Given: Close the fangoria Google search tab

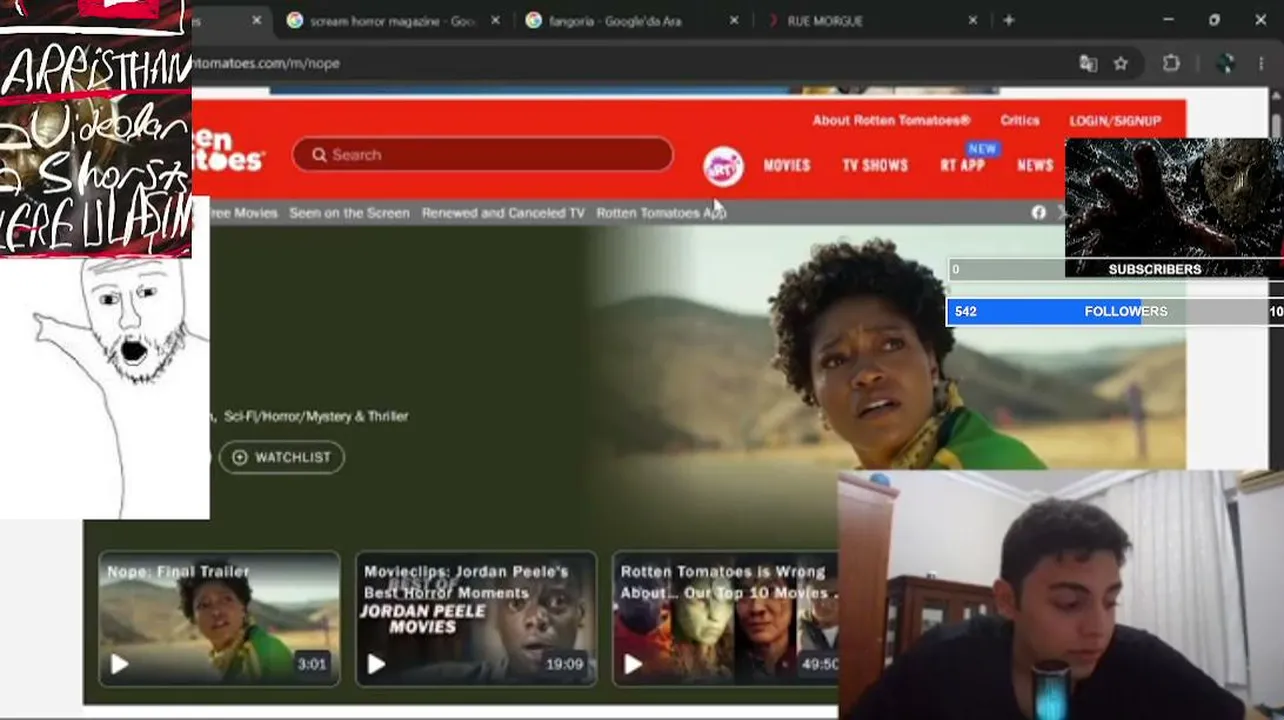Looking at the screenshot, I should coord(734,20).
